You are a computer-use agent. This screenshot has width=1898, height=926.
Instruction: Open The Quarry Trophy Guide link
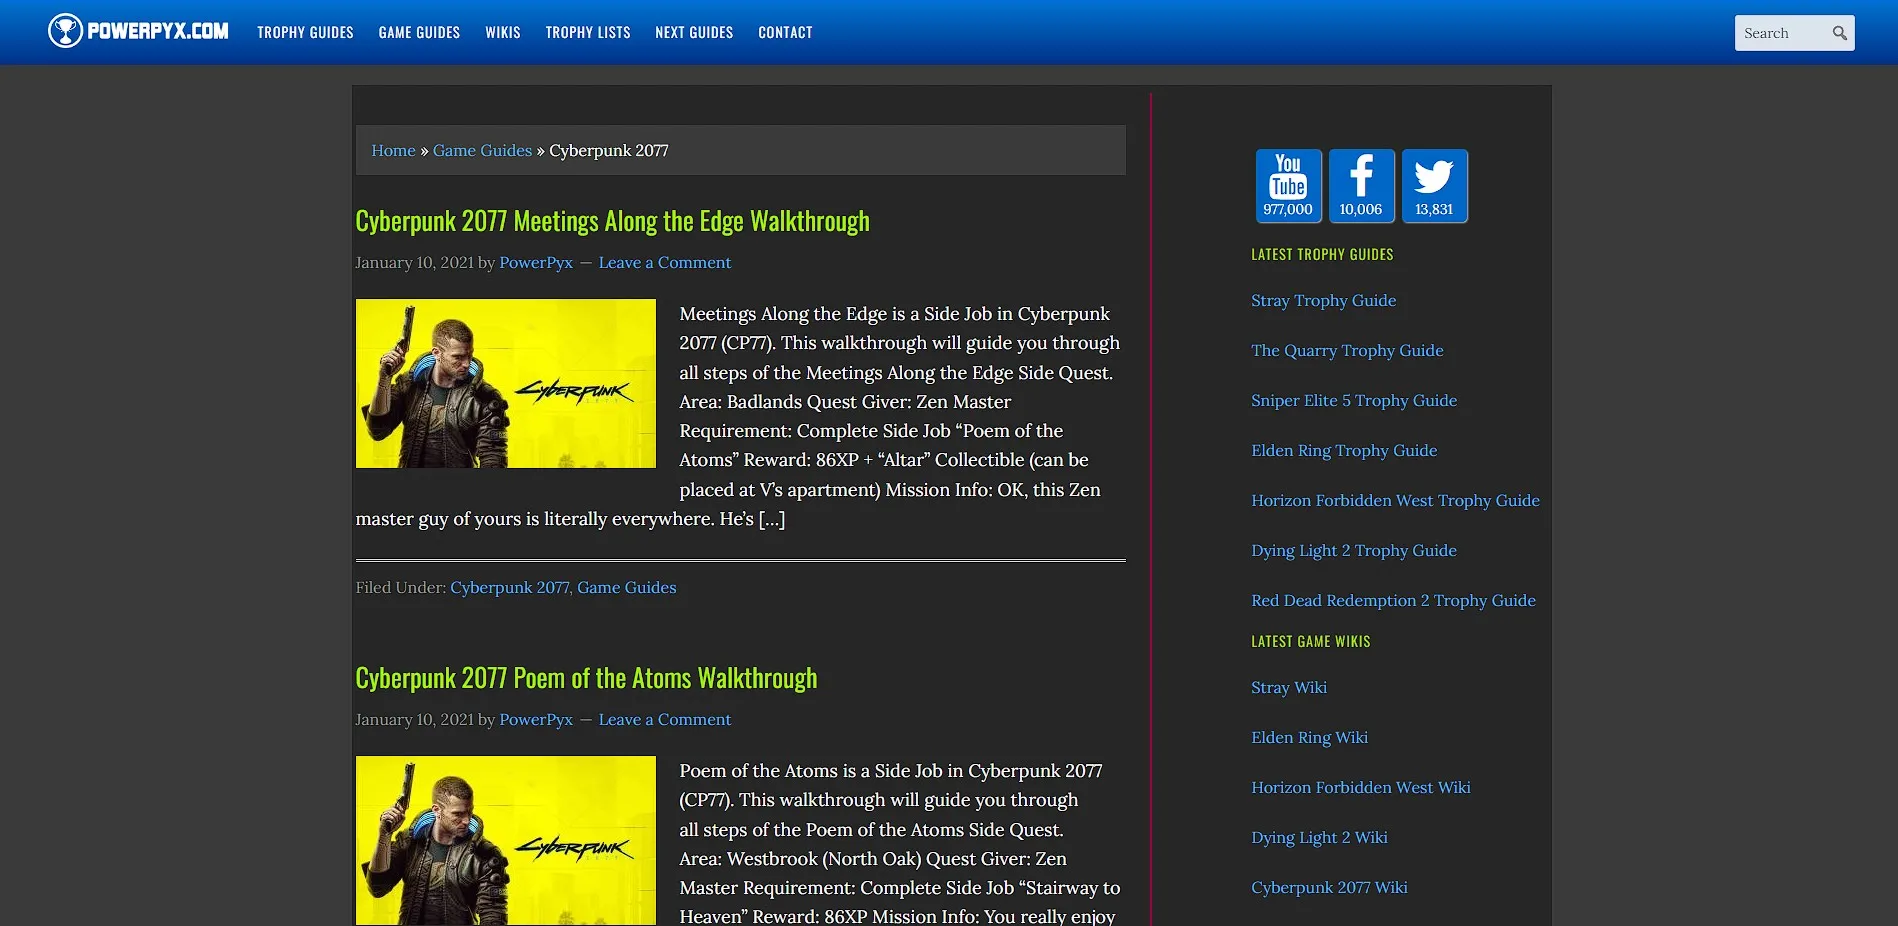tap(1347, 350)
